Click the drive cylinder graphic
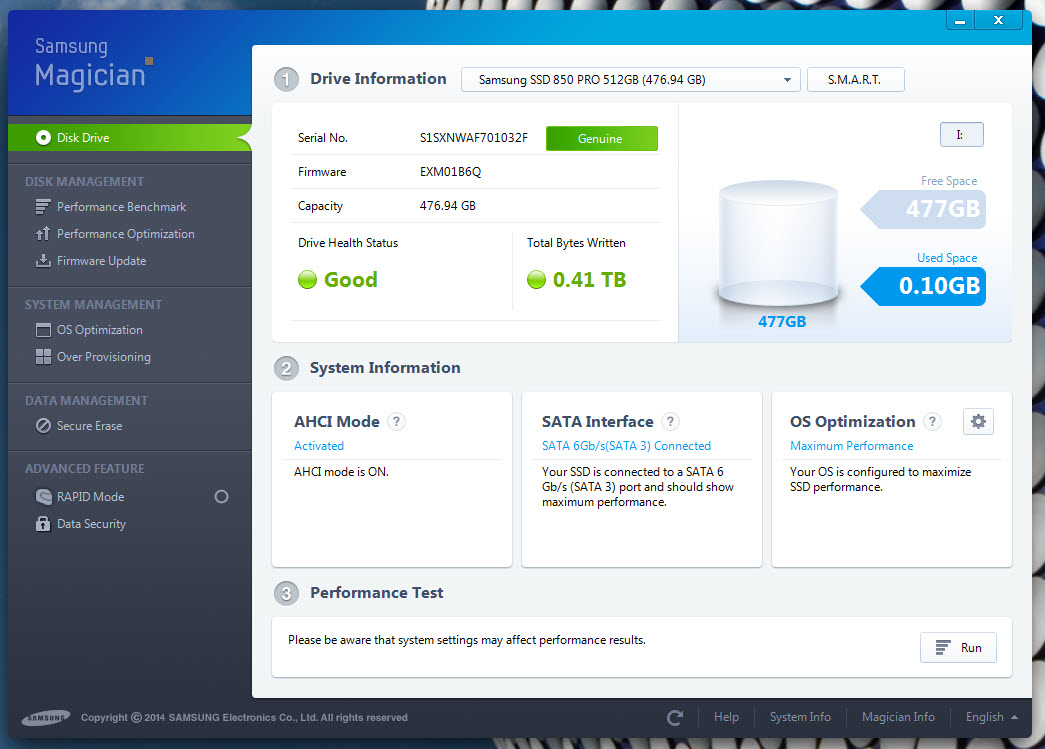The height and width of the screenshot is (749, 1045). click(778, 245)
